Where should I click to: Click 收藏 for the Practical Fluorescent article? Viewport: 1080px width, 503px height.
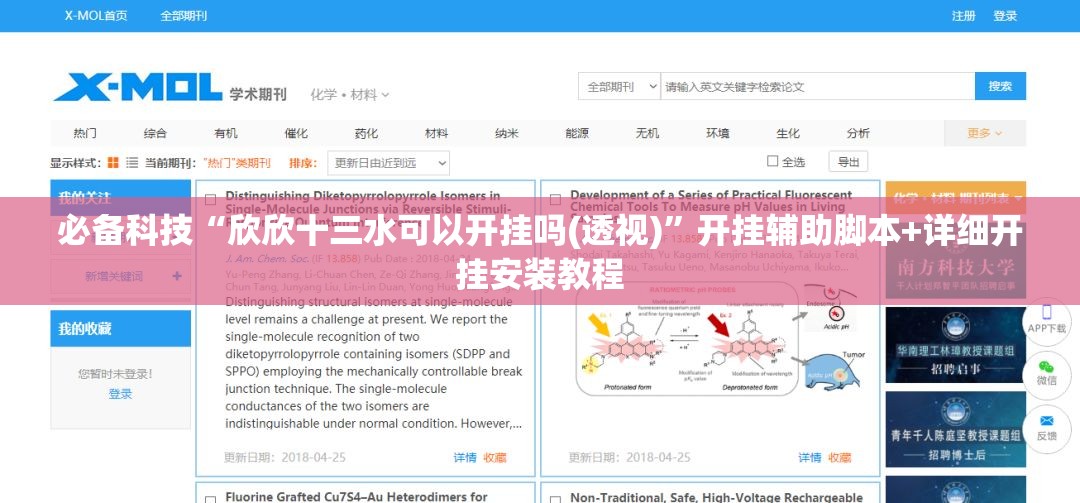click(x=840, y=457)
